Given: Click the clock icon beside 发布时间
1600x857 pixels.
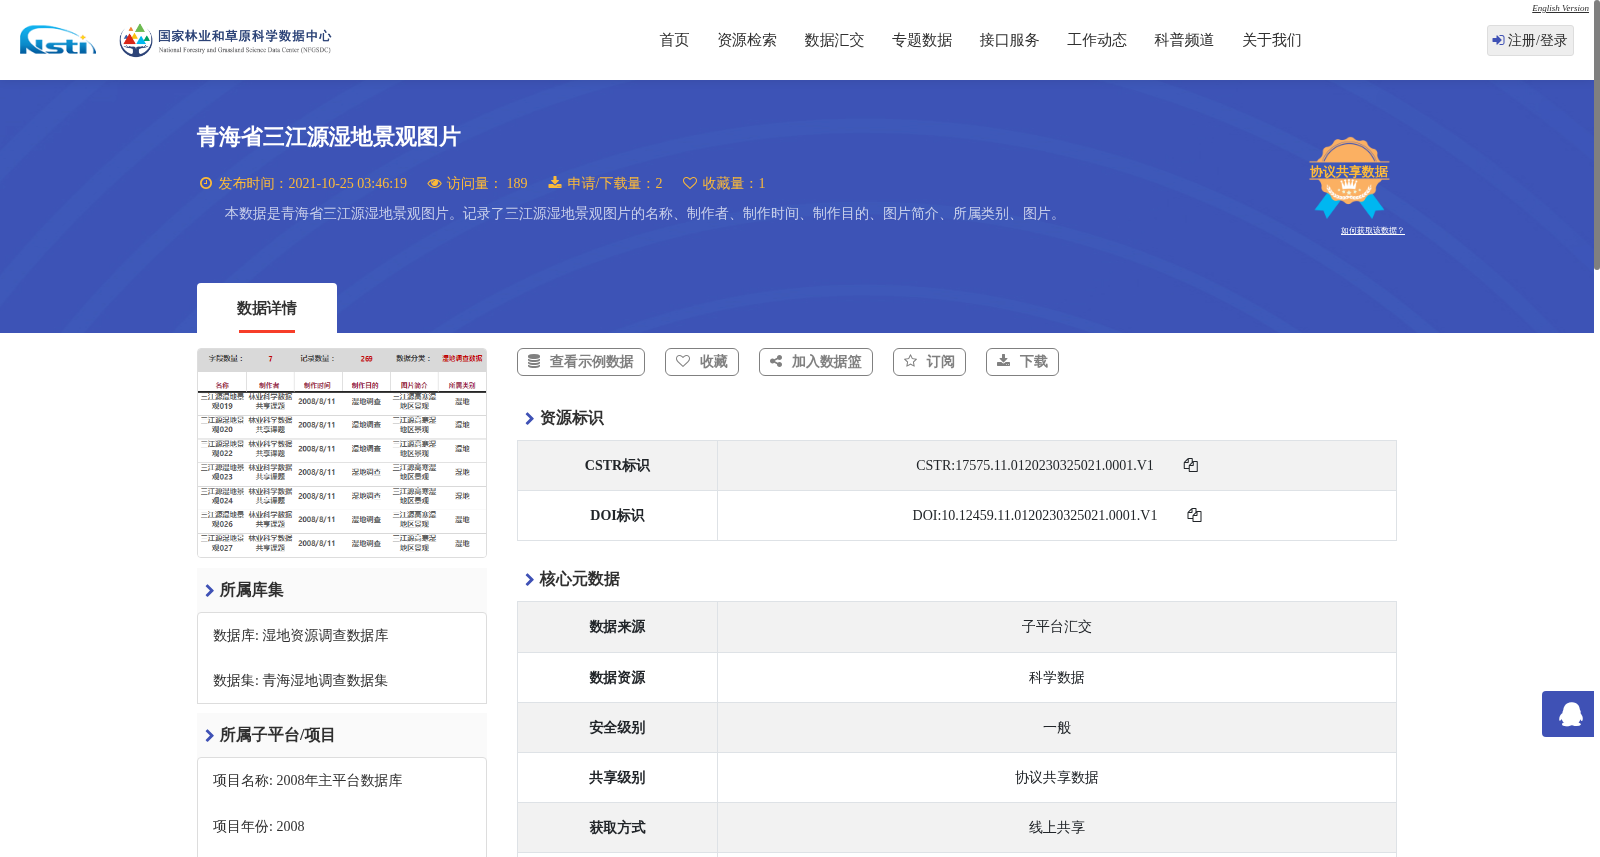Looking at the screenshot, I should click(x=206, y=184).
